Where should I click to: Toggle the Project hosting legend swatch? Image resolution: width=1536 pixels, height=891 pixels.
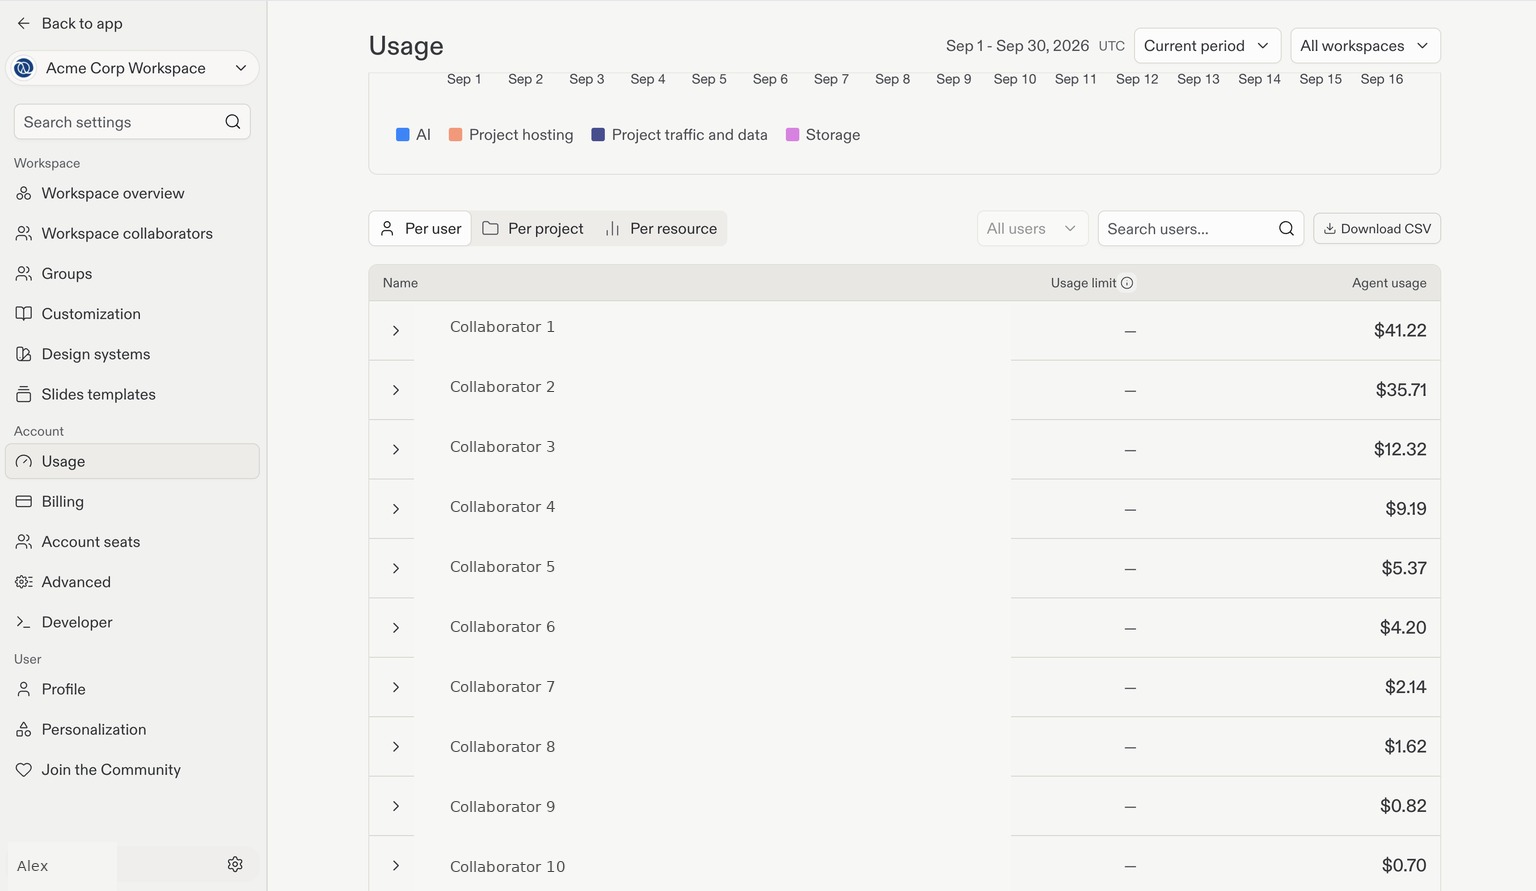click(456, 134)
